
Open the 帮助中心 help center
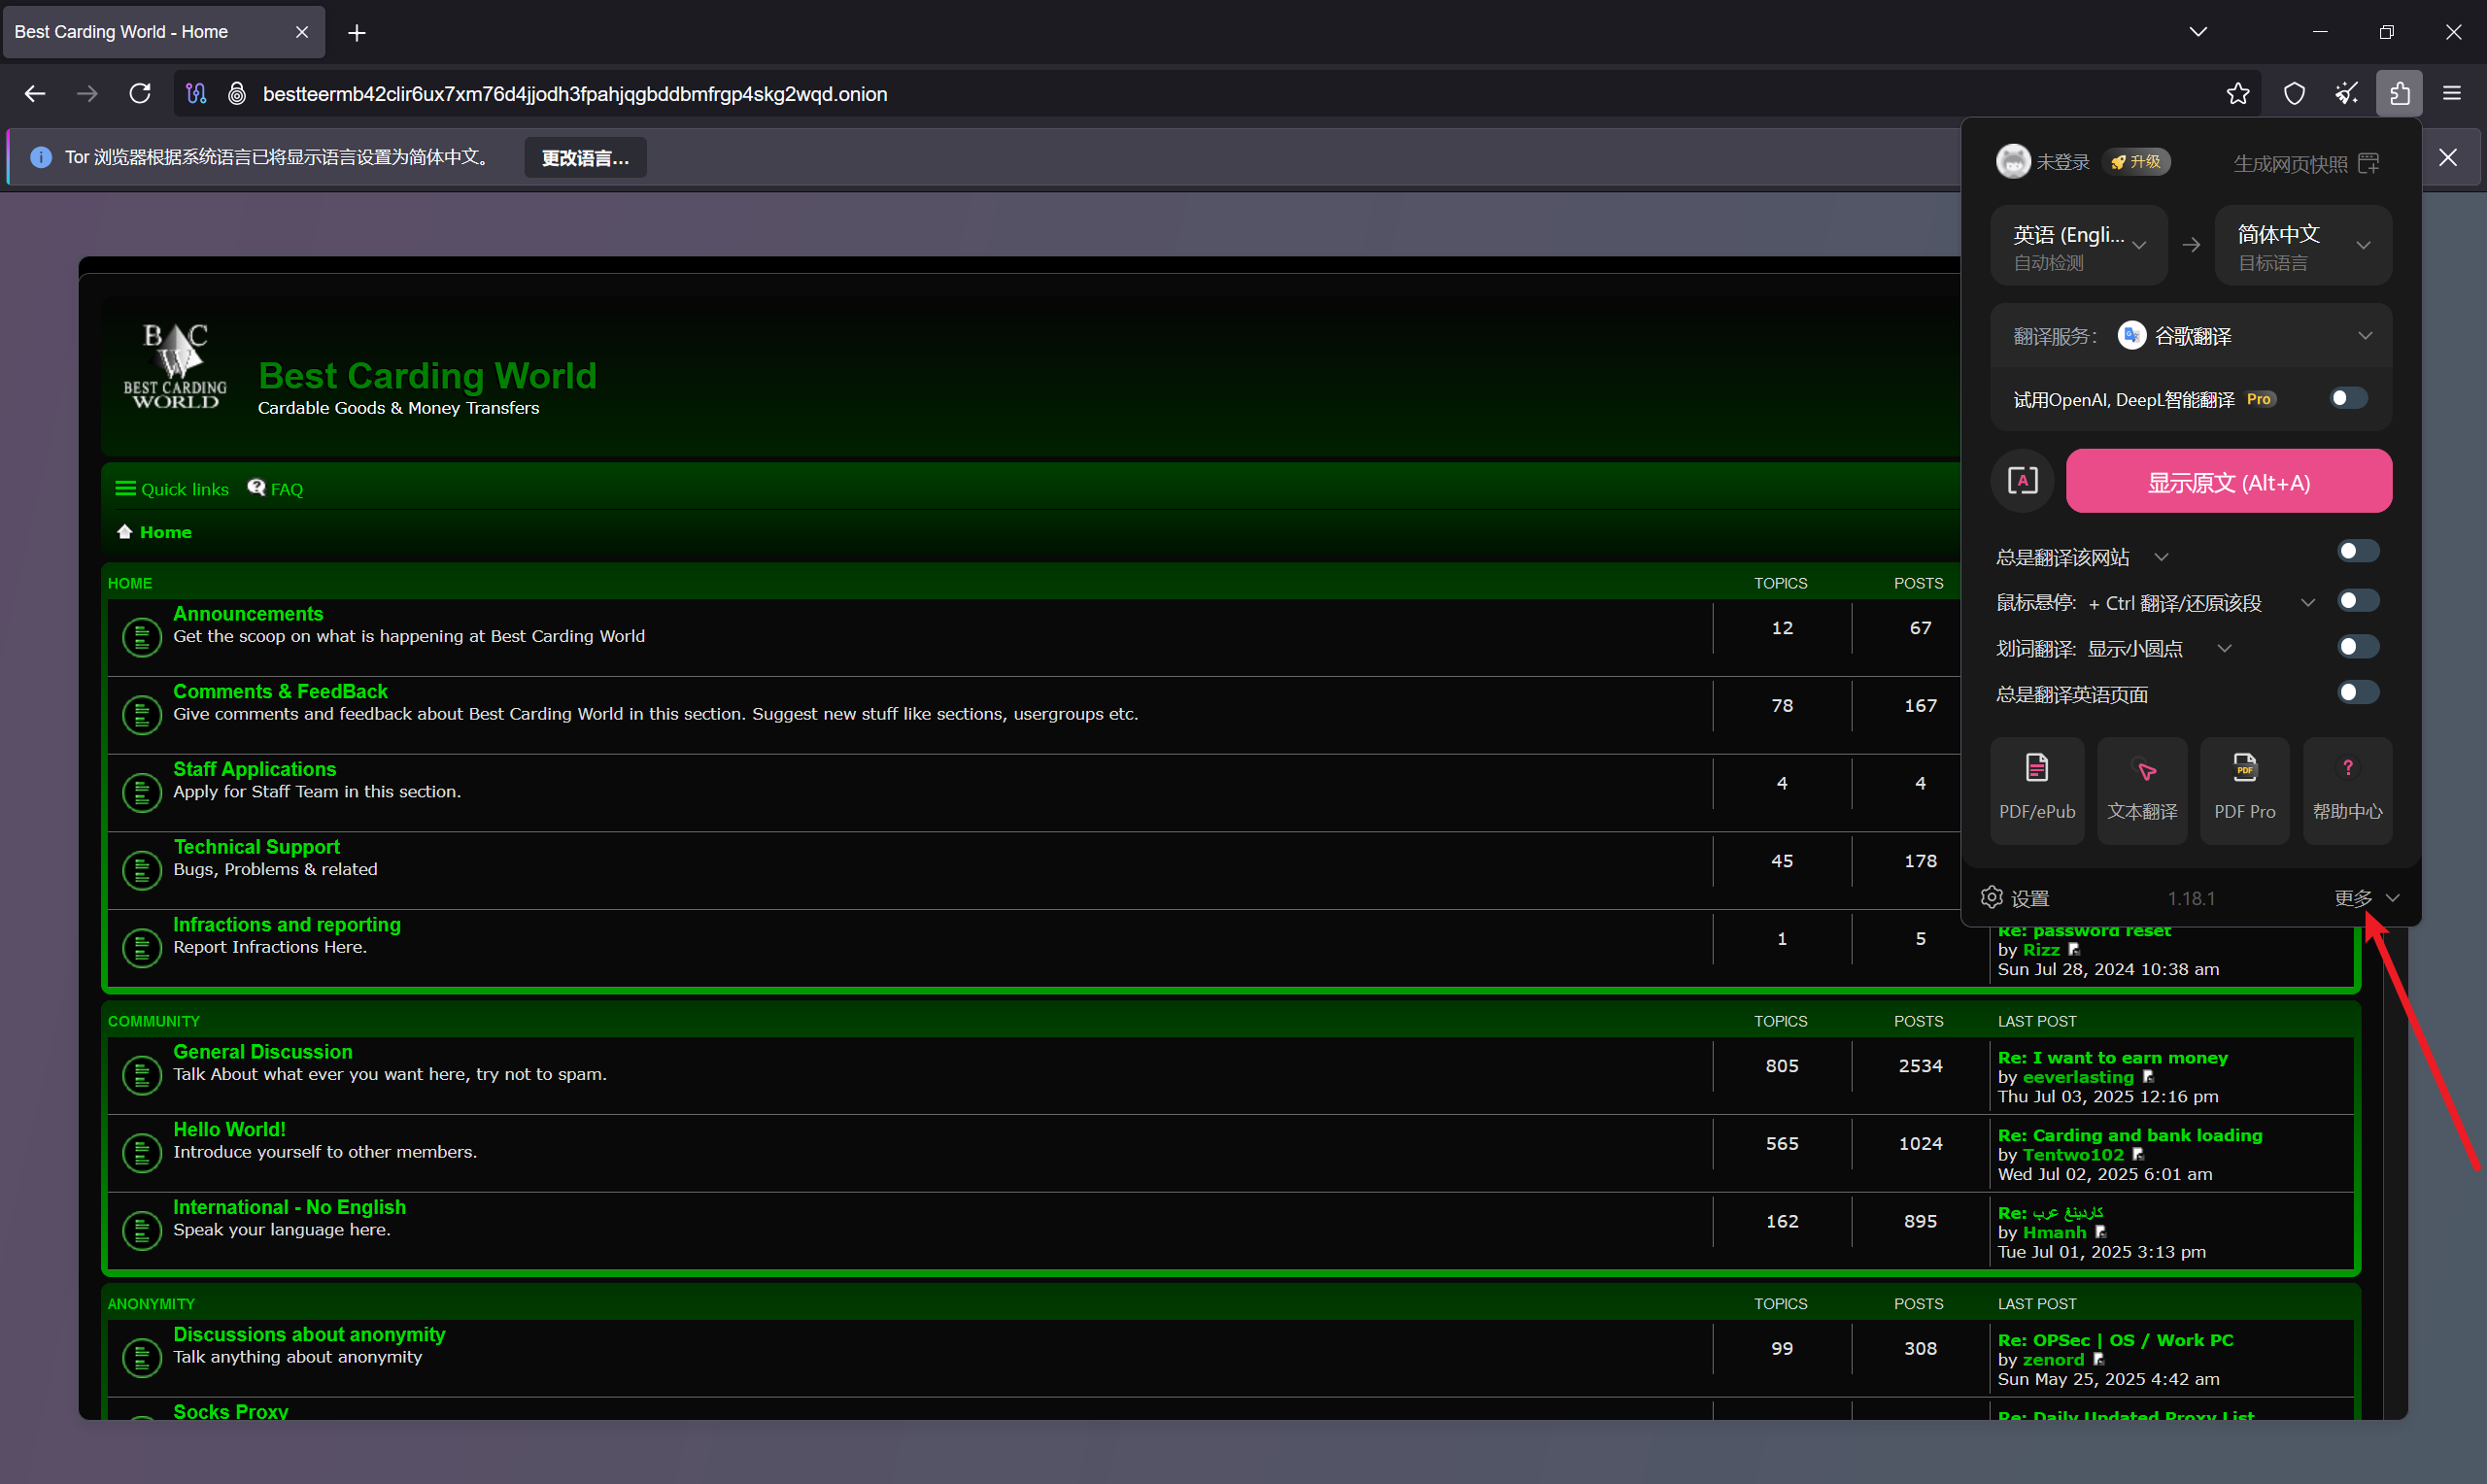2347,790
